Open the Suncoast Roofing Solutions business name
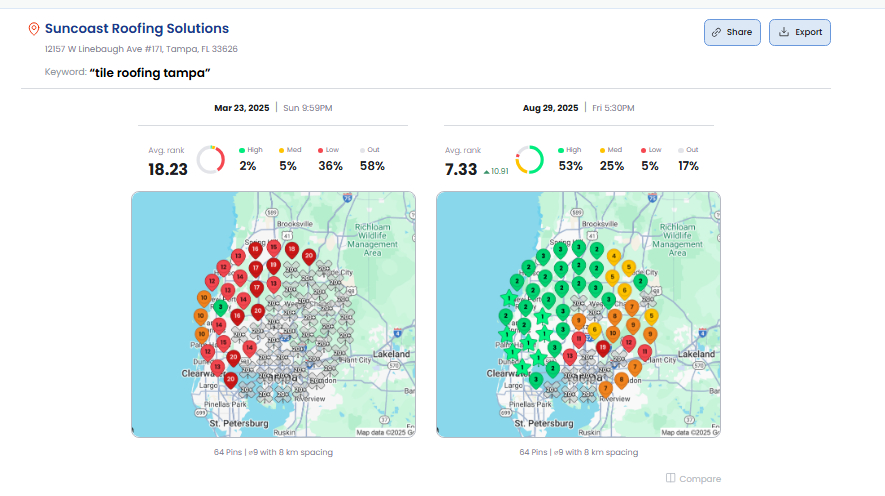The image size is (885, 496). [x=137, y=29]
